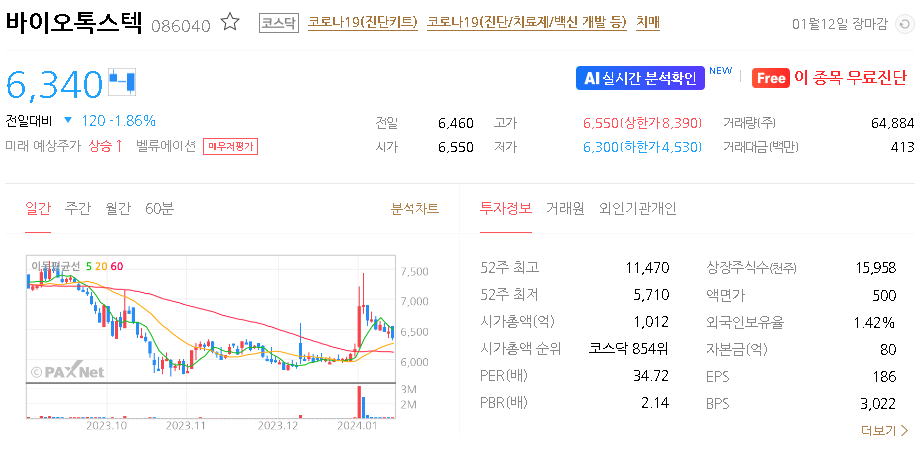The image size is (920, 450).
Task: Switch chart to 주간 tab
Action: pos(78,208)
